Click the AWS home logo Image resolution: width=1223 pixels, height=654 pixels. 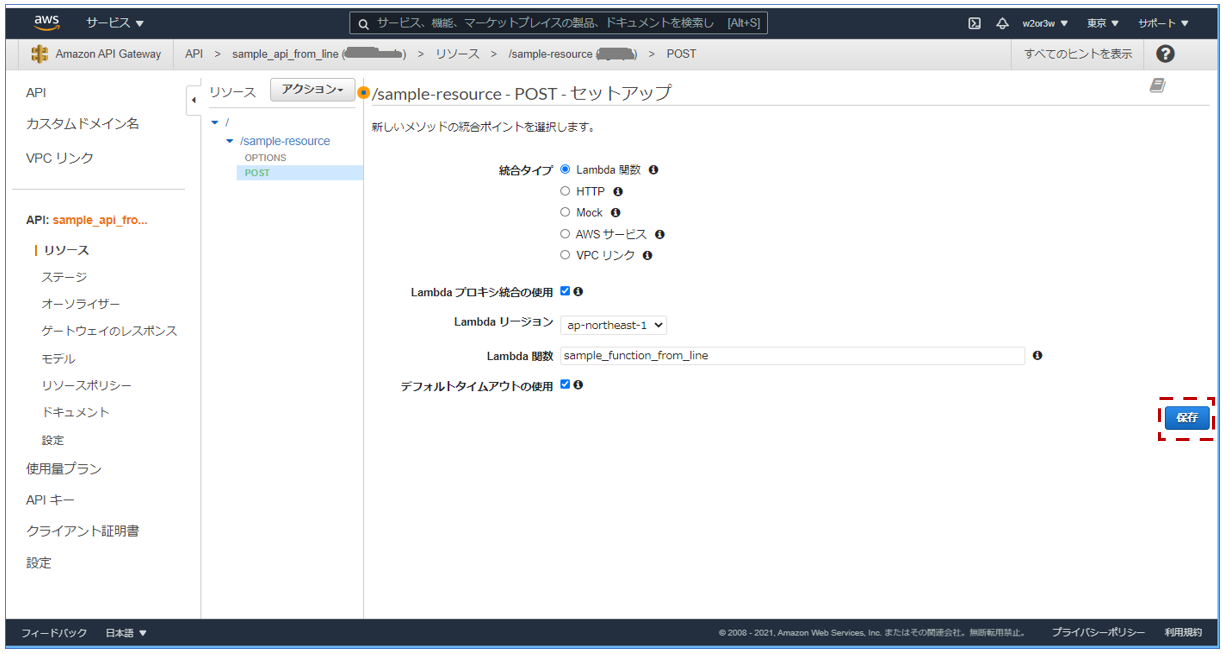[x=46, y=20]
